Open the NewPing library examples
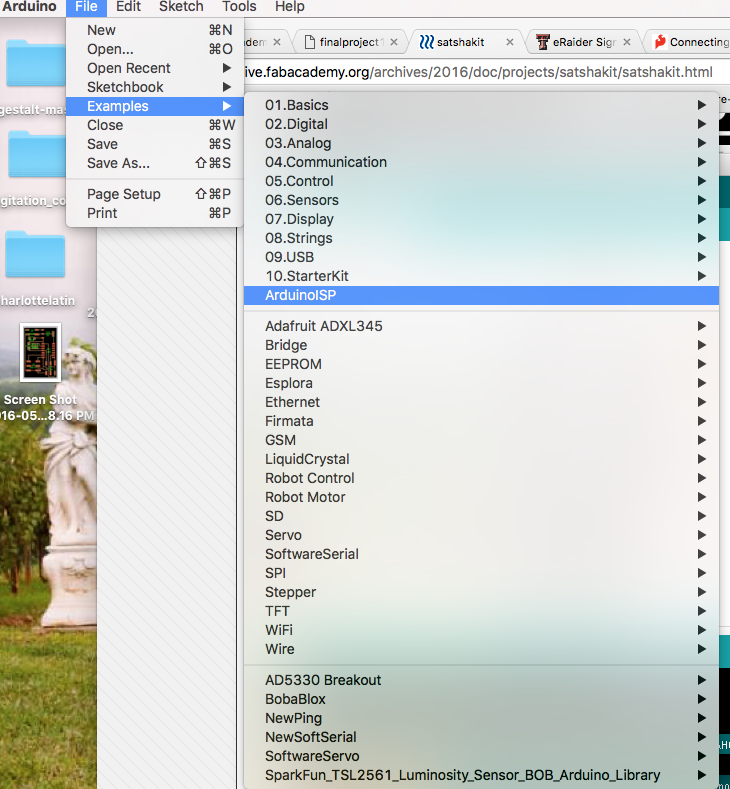 (x=481, y=719)
